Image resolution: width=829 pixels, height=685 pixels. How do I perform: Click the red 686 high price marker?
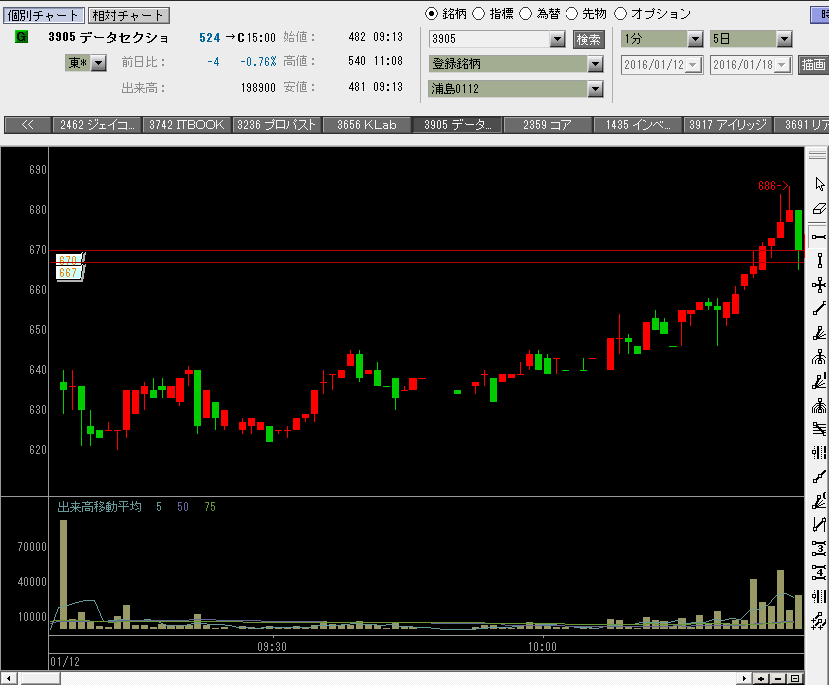coord(773,186)
